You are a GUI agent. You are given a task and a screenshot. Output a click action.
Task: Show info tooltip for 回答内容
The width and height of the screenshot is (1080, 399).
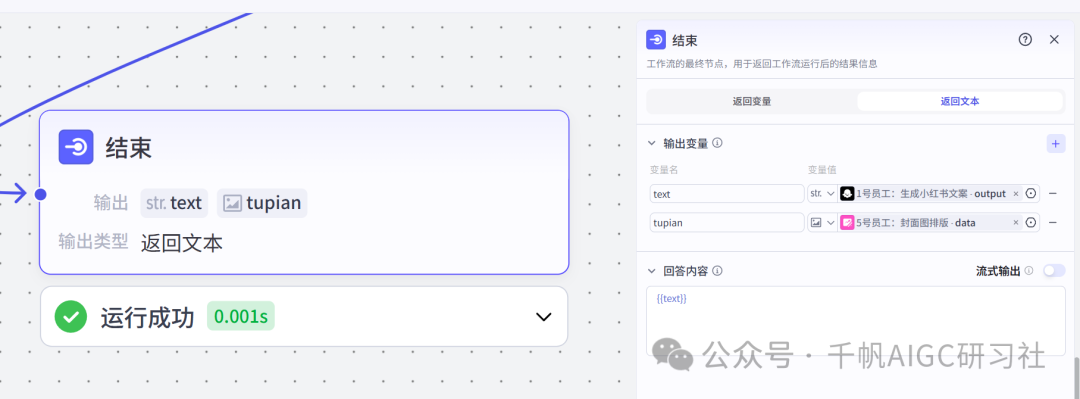pyautogui.click(x=717, y=271)
